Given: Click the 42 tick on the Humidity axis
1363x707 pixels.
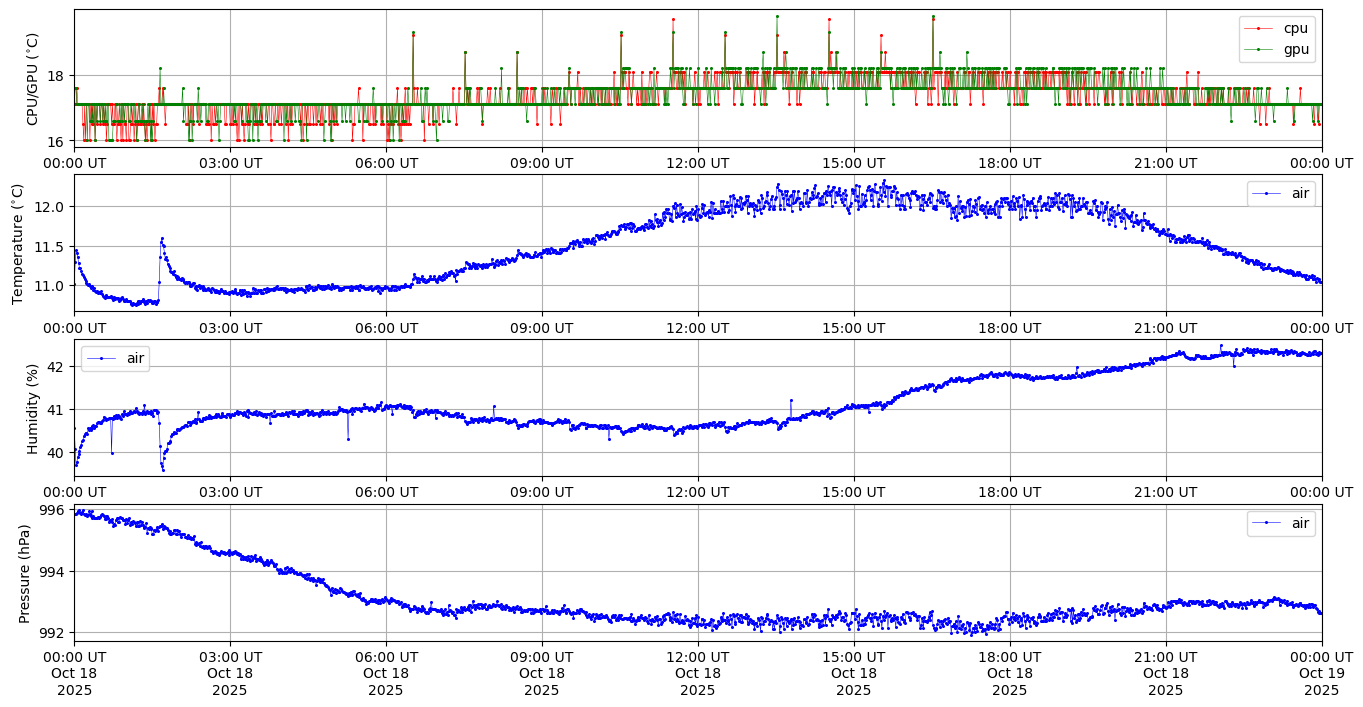Looking at the screenshot, I should (x=54, y=367).
